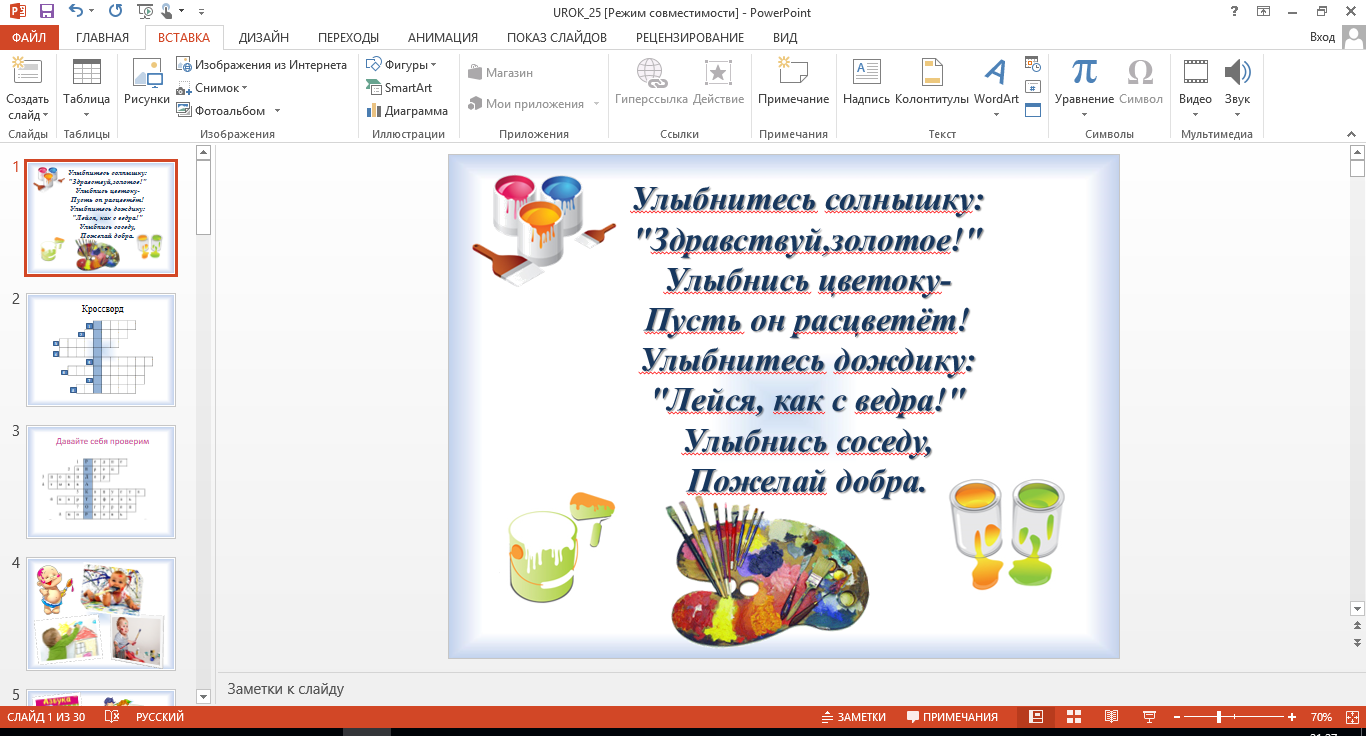1366x736 pixels.
Task: Insert Видео media
Action: [x=1196, y=73]
